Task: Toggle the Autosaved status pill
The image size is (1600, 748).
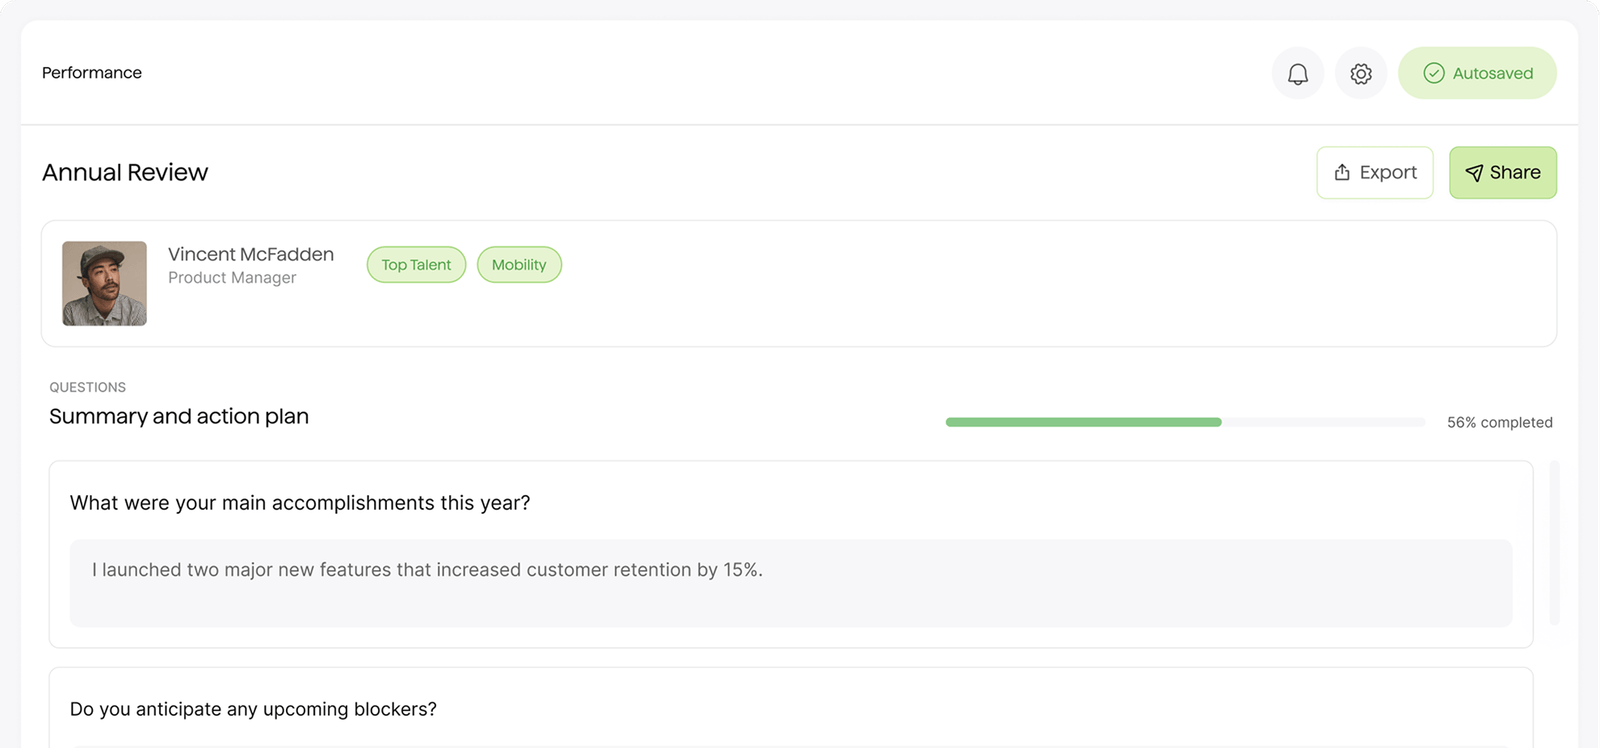Action: coord(1477,72)
